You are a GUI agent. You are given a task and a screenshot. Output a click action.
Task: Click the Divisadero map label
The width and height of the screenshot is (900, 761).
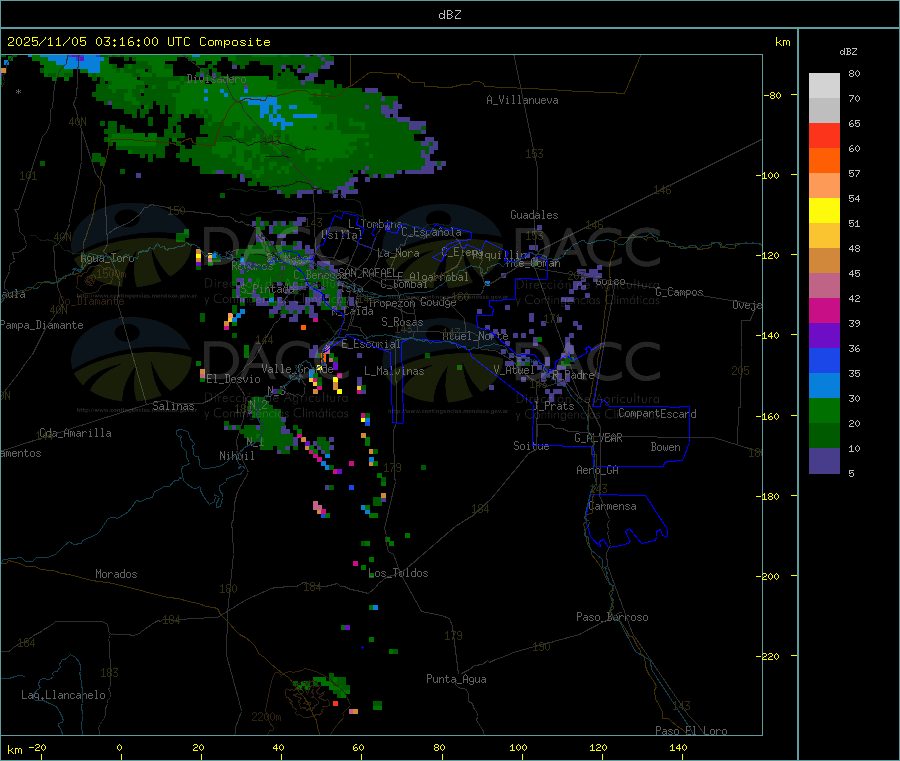click(216, 79)
